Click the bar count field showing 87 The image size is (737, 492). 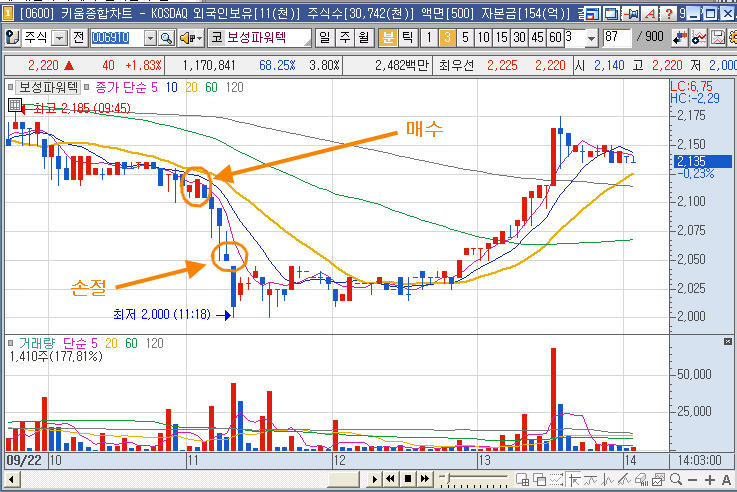(x=617, y=38)
